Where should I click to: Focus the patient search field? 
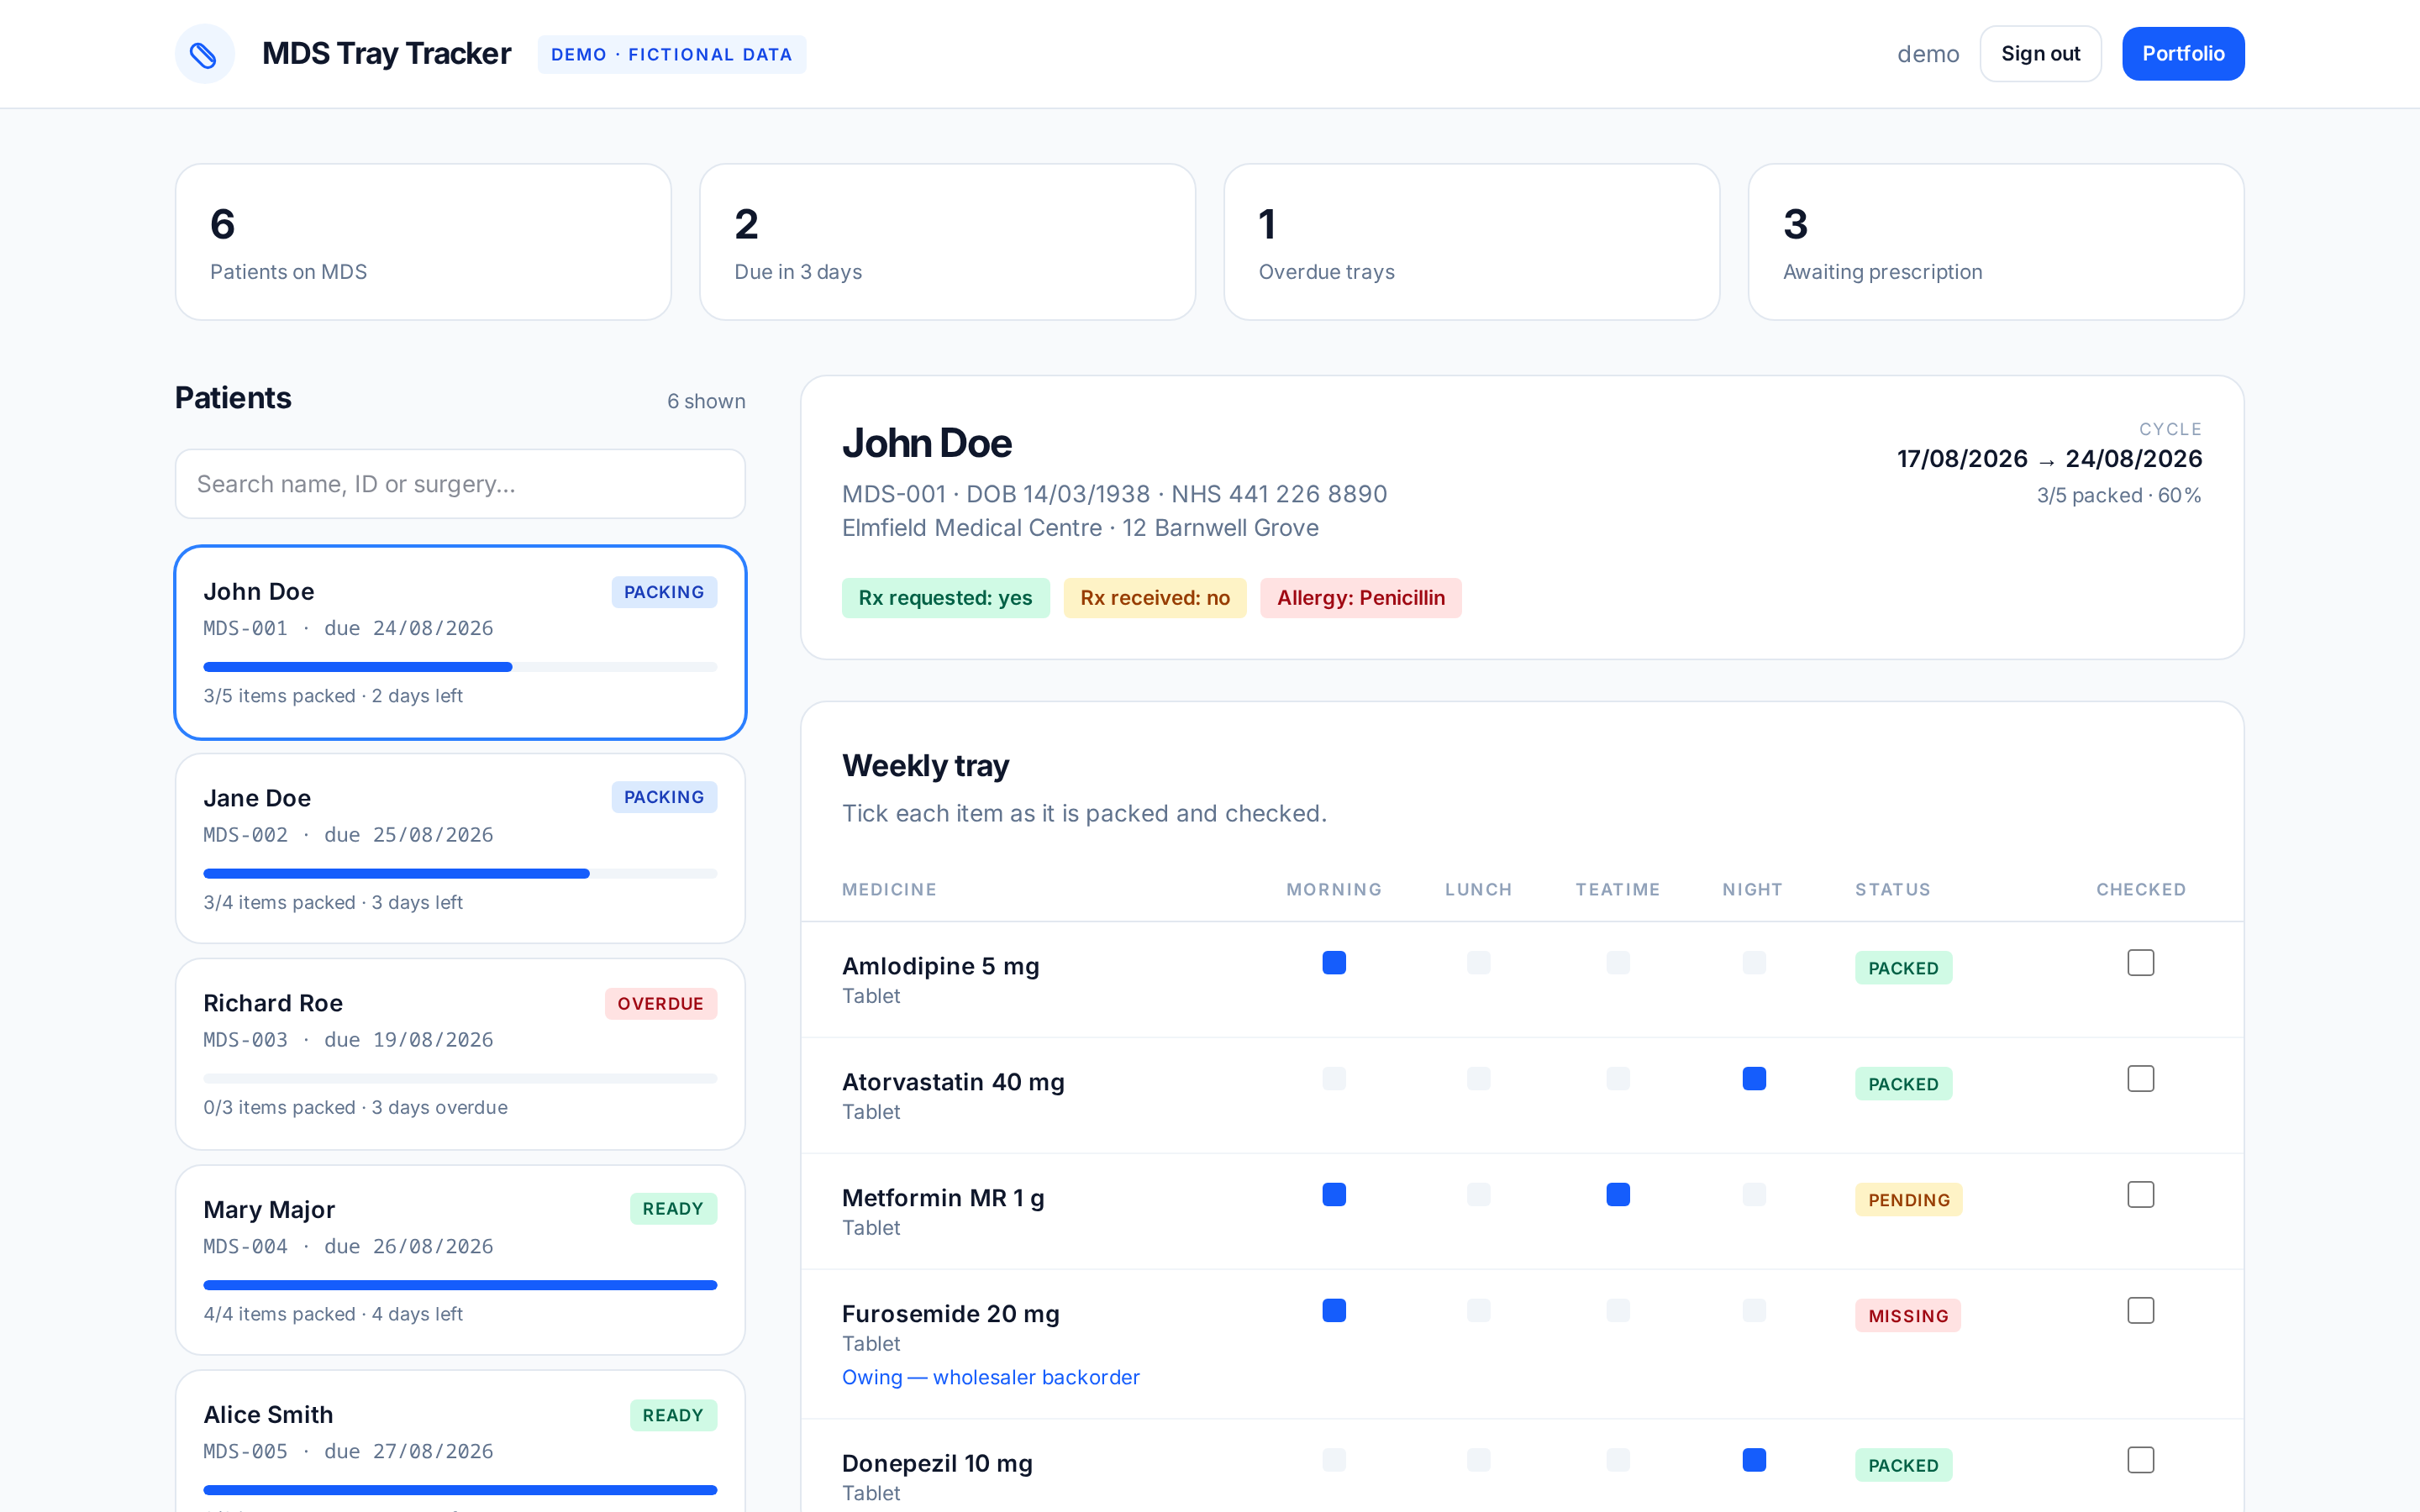(460, 484)
